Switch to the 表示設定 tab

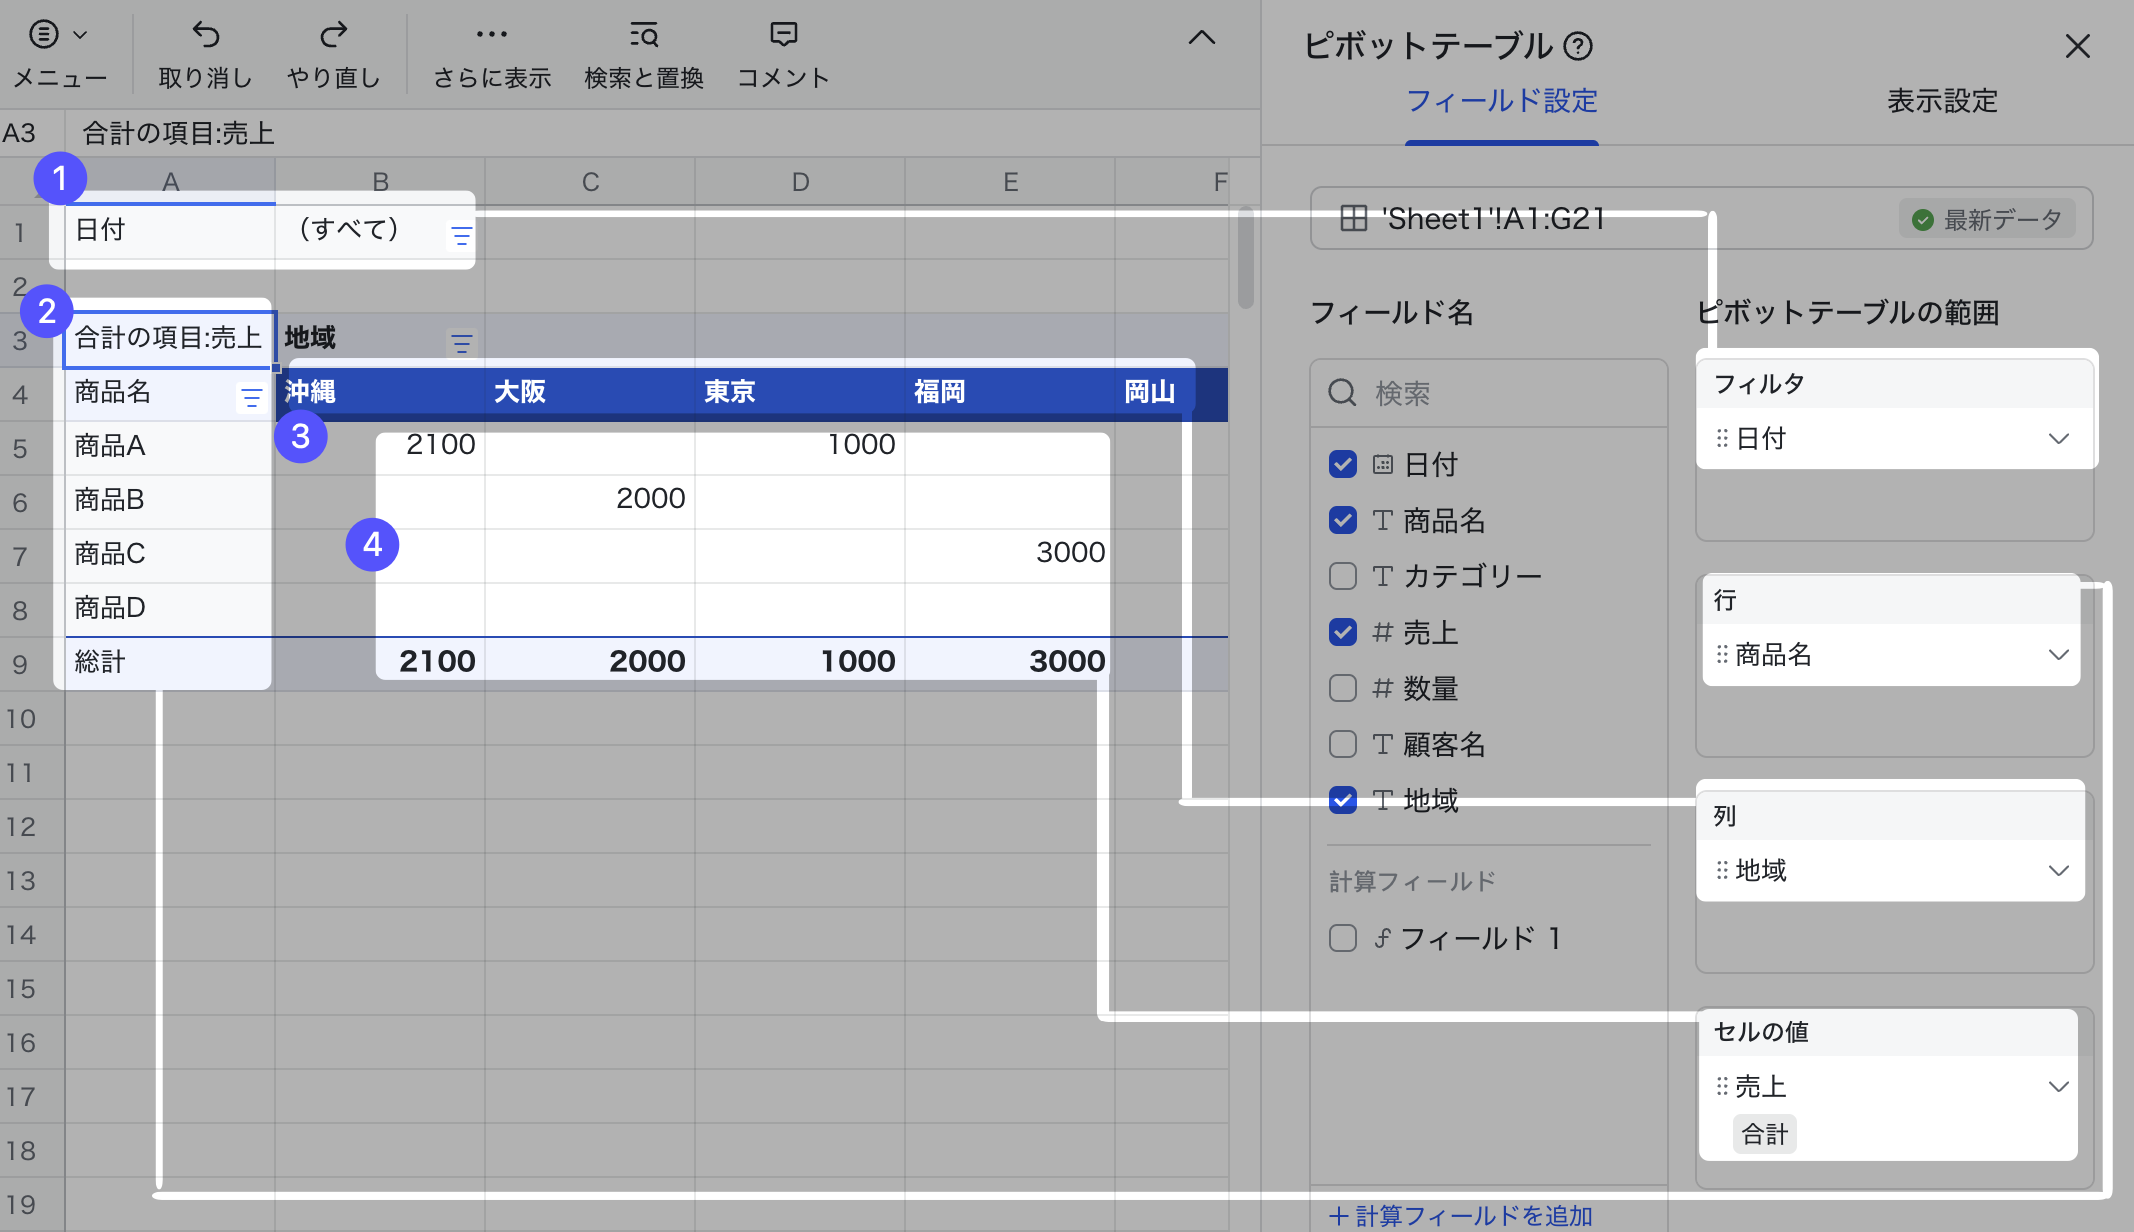pyautogui.click(x=1941, y=101)
